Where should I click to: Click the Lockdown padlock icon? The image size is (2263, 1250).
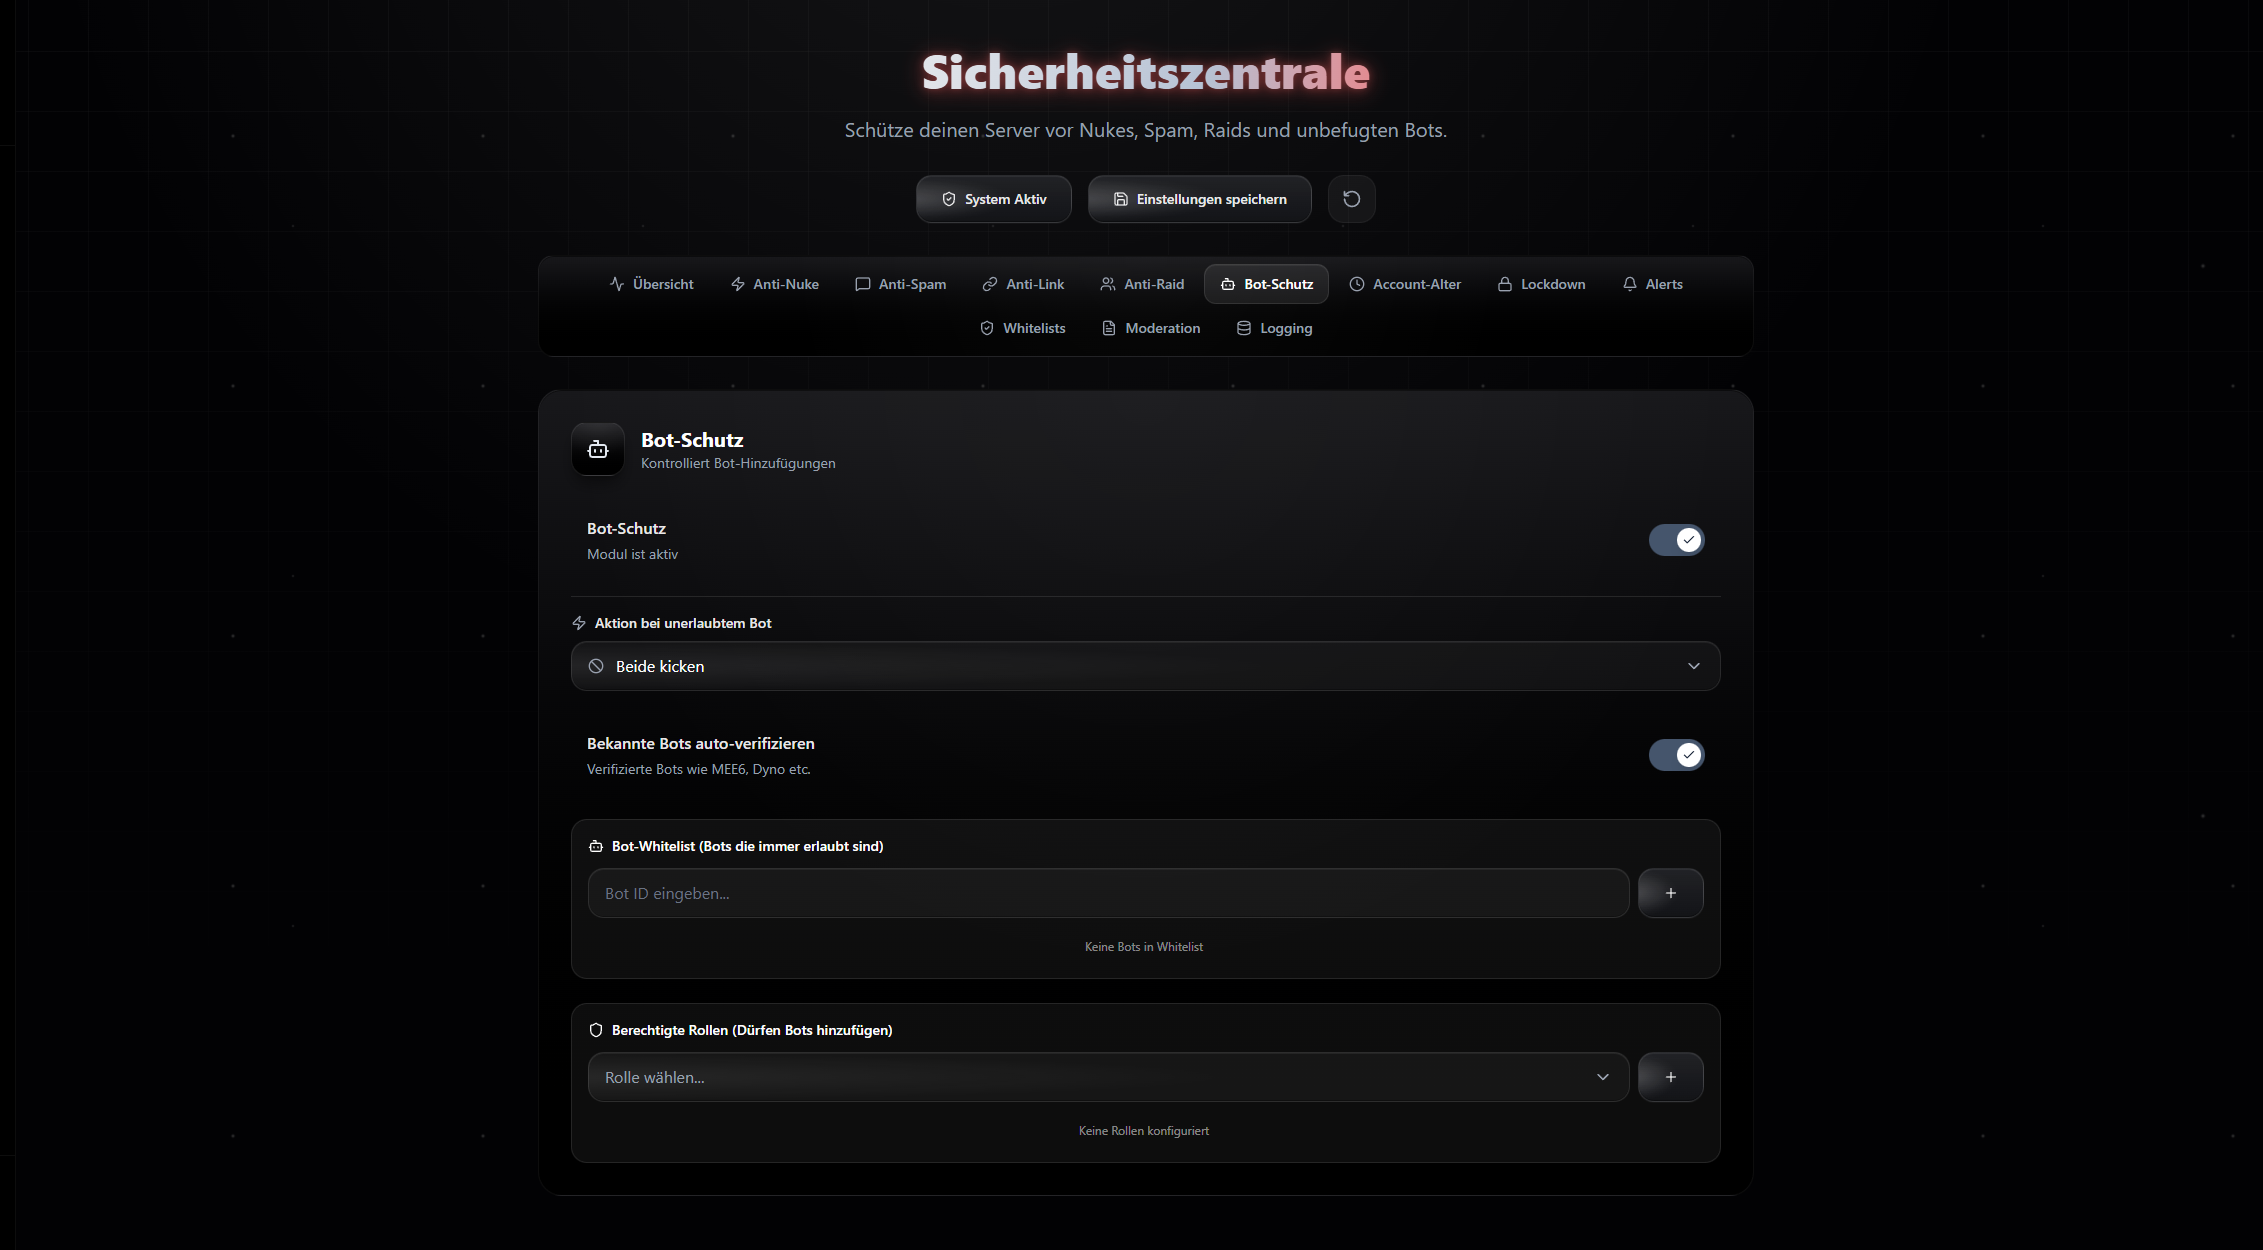click(x=1504, y=284)
